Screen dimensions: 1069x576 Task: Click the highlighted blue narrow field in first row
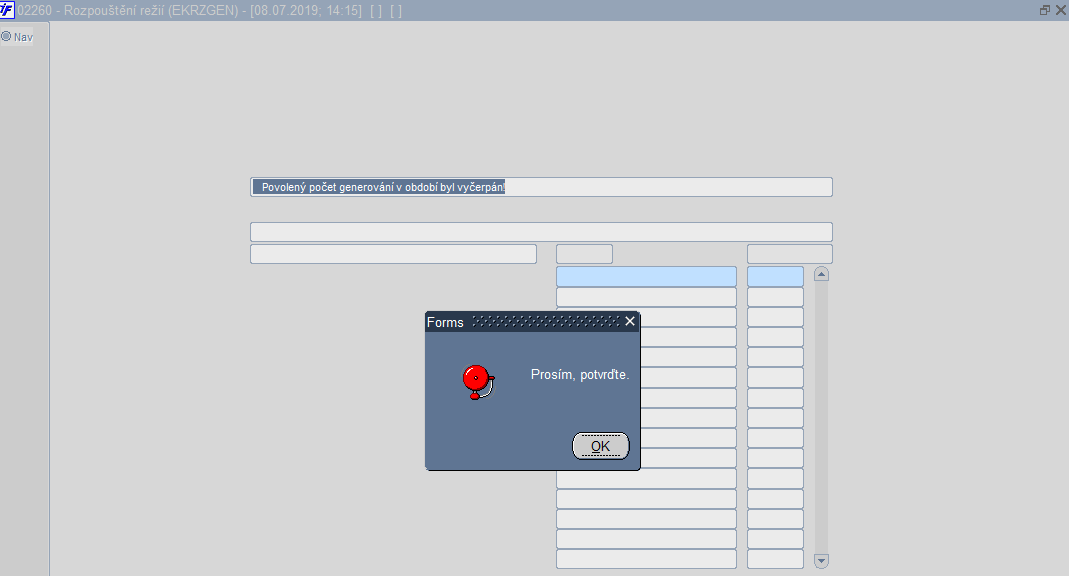(x=775, y=276)
